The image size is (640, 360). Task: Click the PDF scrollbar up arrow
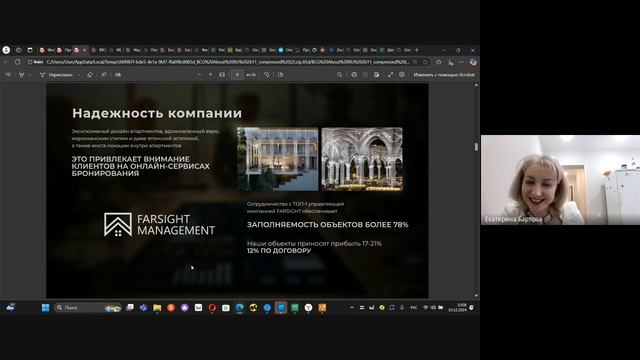(476, 85)
